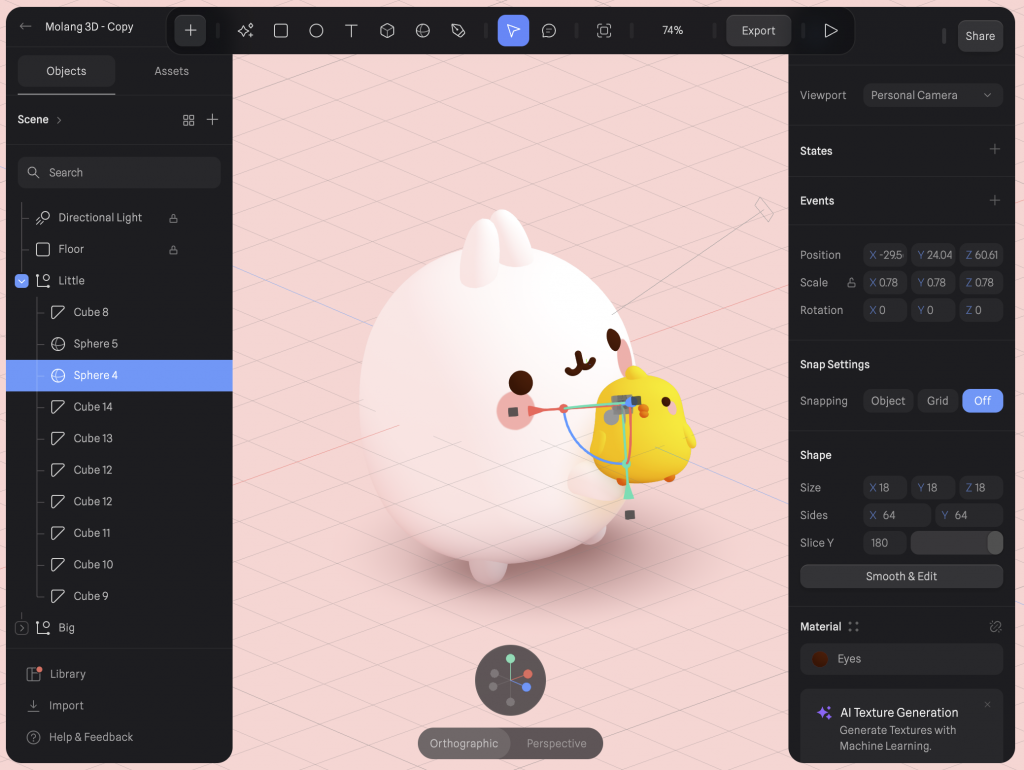
Task: Select the Comment tool
Action: 549,31
